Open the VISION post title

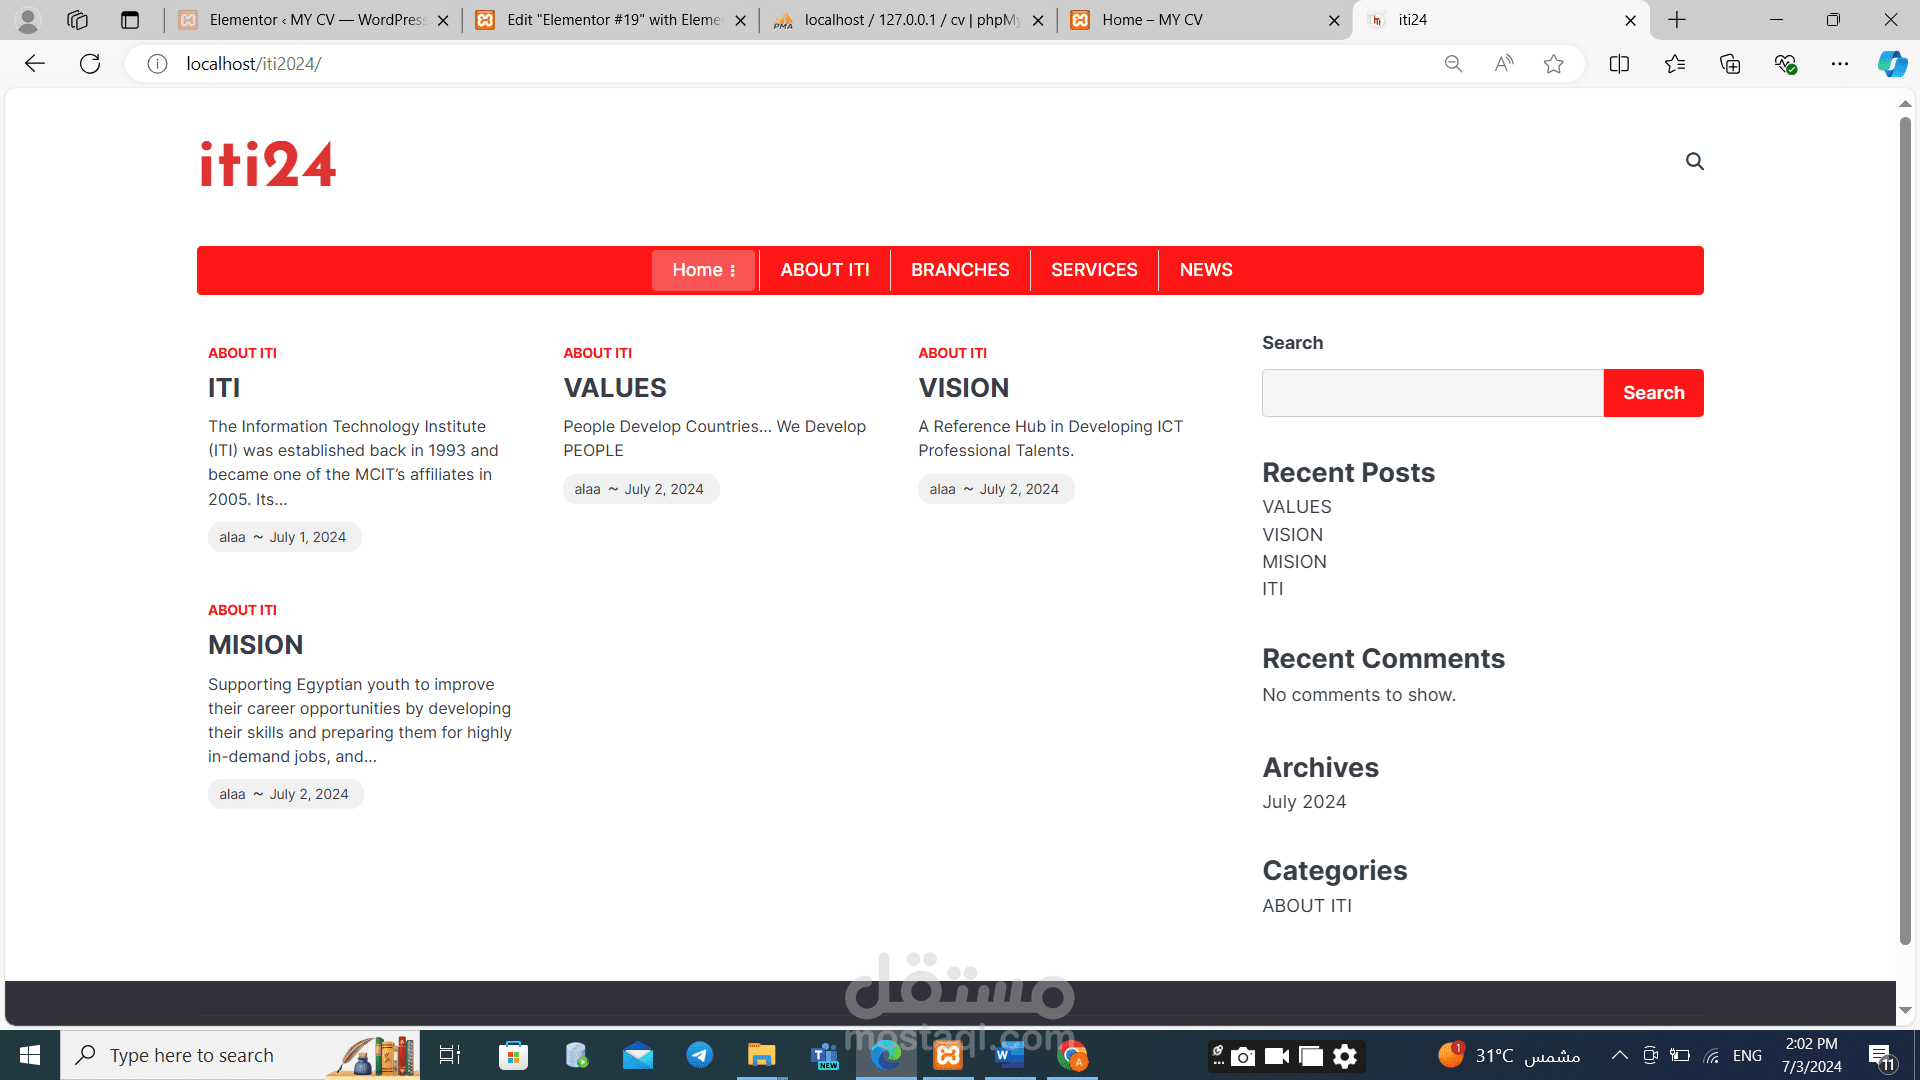(963, 388)
